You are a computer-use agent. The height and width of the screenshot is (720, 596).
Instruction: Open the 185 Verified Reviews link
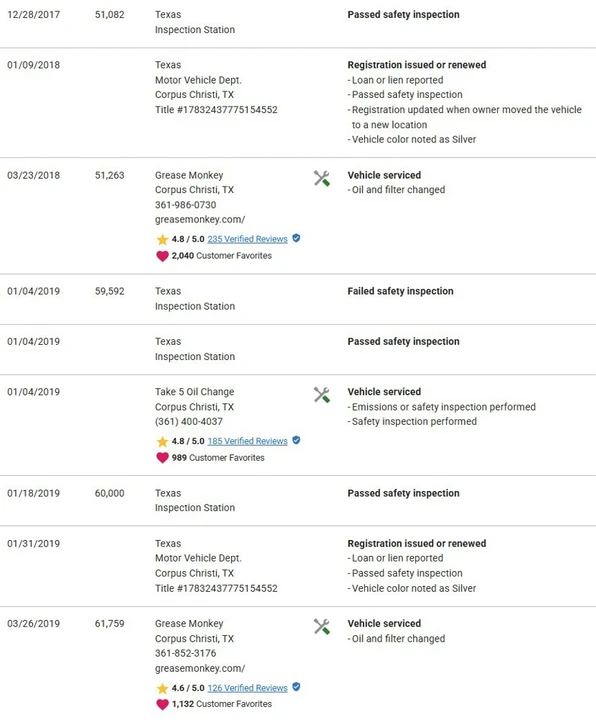[x=247, y=441]
